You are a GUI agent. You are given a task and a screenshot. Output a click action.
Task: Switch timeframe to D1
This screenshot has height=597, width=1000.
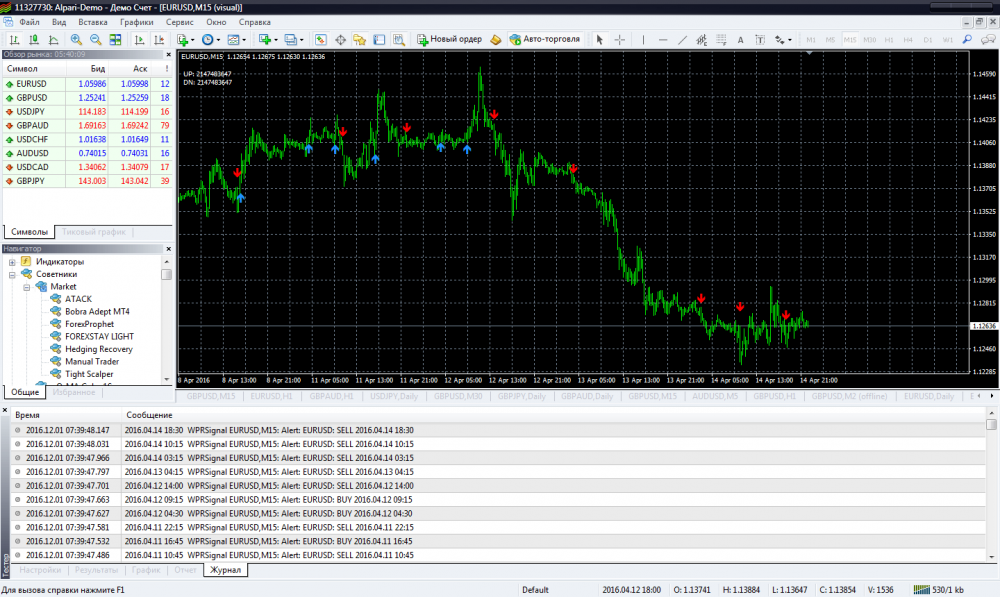[x=928, y=40]
